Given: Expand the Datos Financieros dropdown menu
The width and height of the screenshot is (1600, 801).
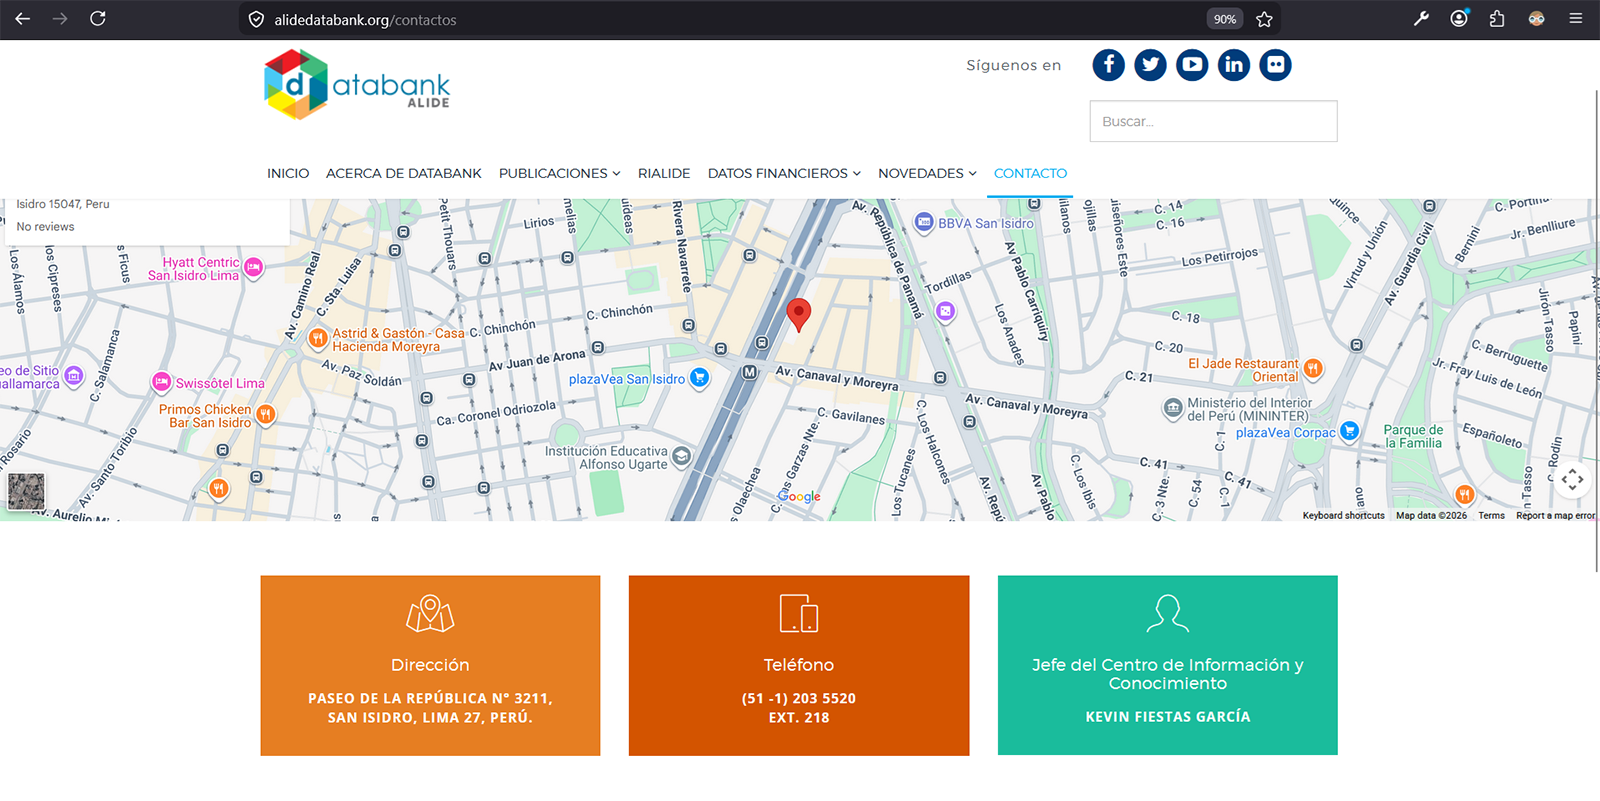Looking at the screenshot, I should [x=784, y=173].
